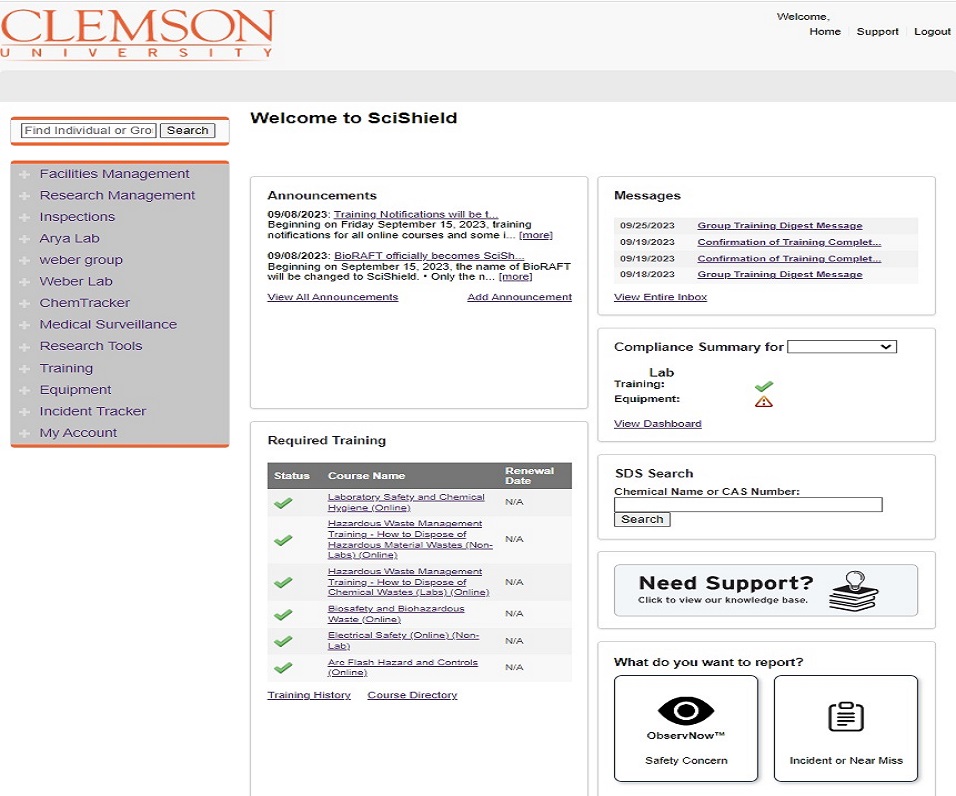Expand the ChemTracker plus icon
Screen dimensions: 956x796
coord(24,304)
